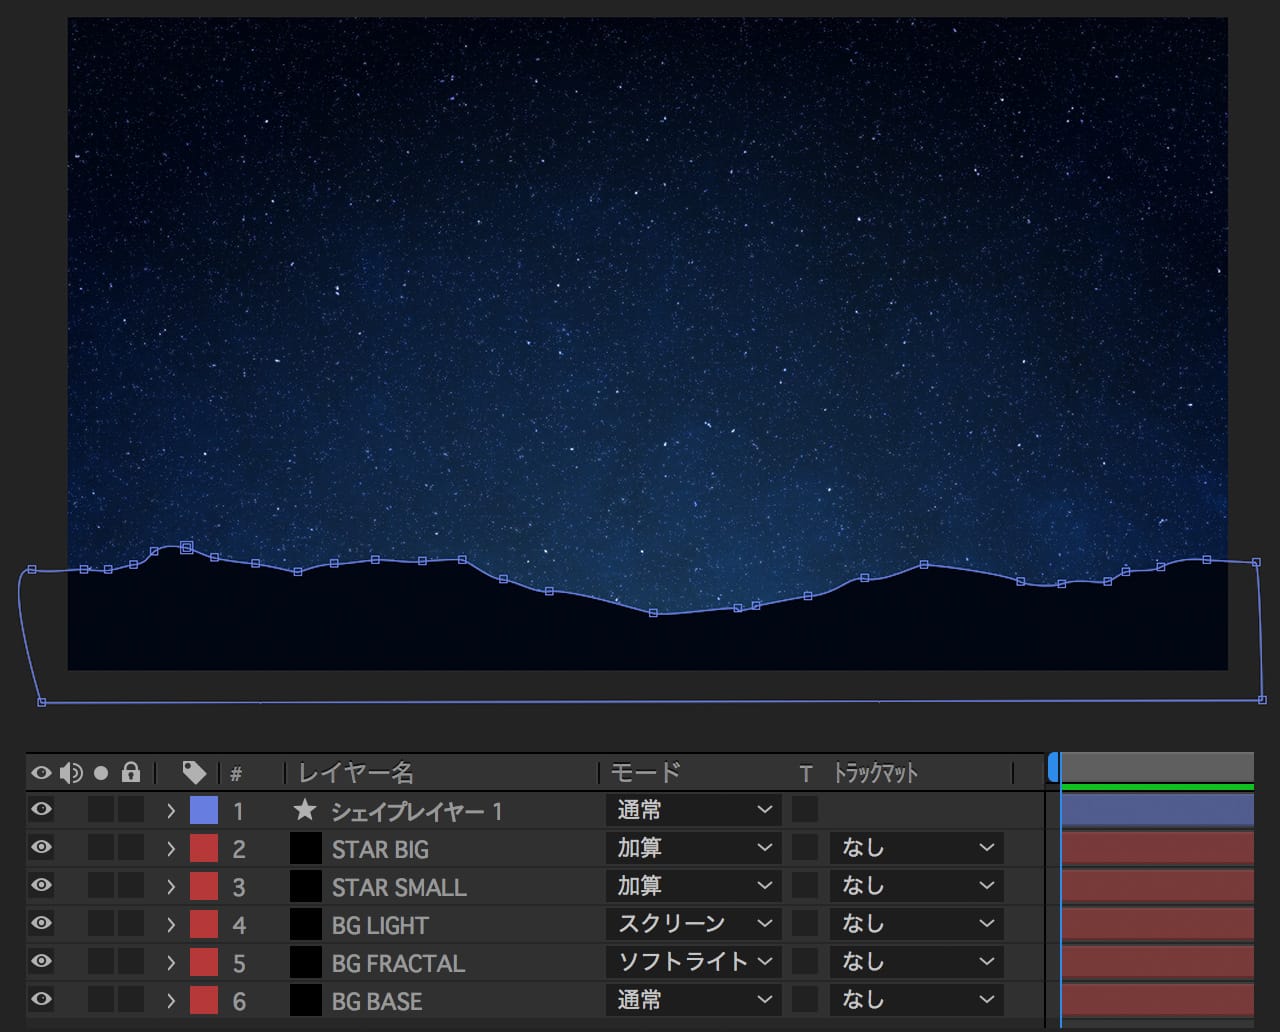Image resolution: width=1280 pixels, height=1032 pixels.
Task: Select the STAR SMALL layer name
Action: click(399, 887)
